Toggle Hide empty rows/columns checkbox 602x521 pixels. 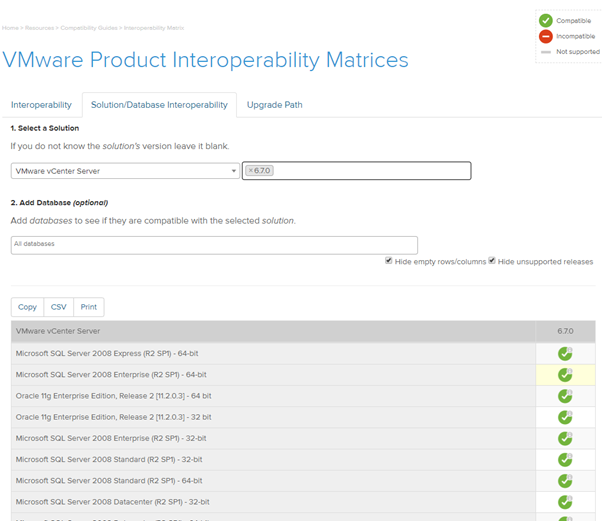point(389,261)
